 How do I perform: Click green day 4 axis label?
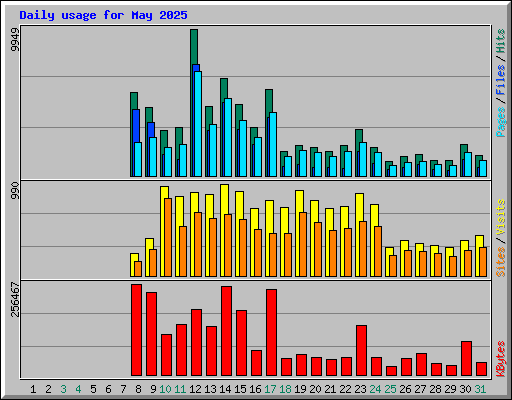[78, 389]
